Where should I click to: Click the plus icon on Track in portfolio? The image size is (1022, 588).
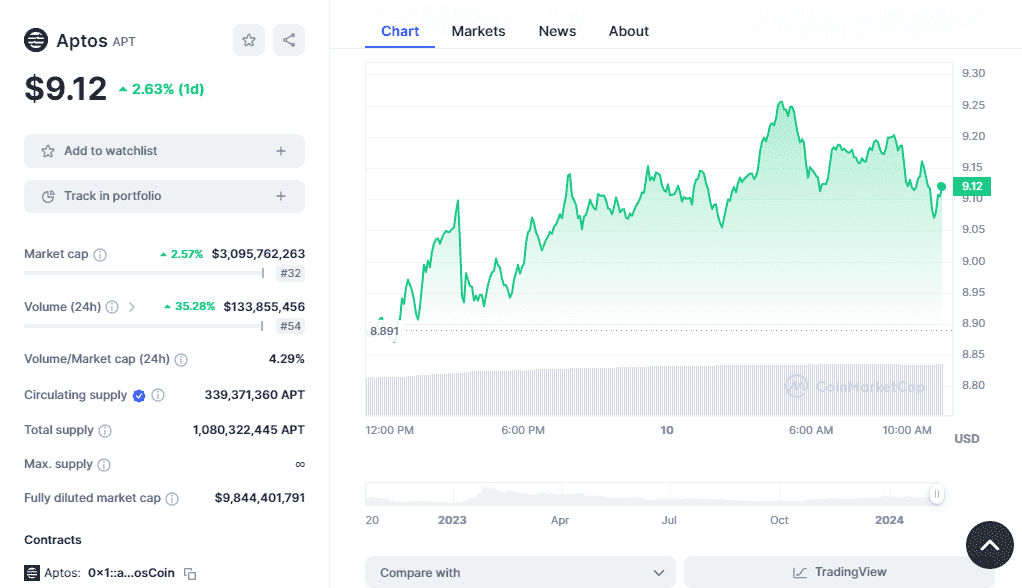[281, 196]
